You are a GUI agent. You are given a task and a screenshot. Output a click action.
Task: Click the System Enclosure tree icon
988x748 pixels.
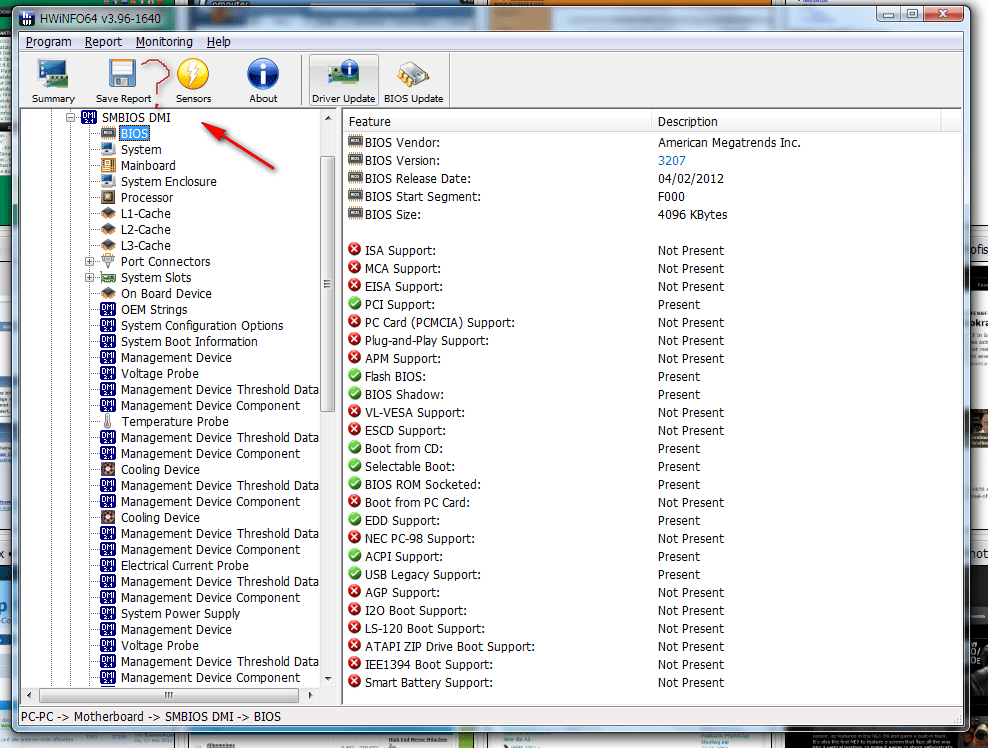tap(108, 181)
